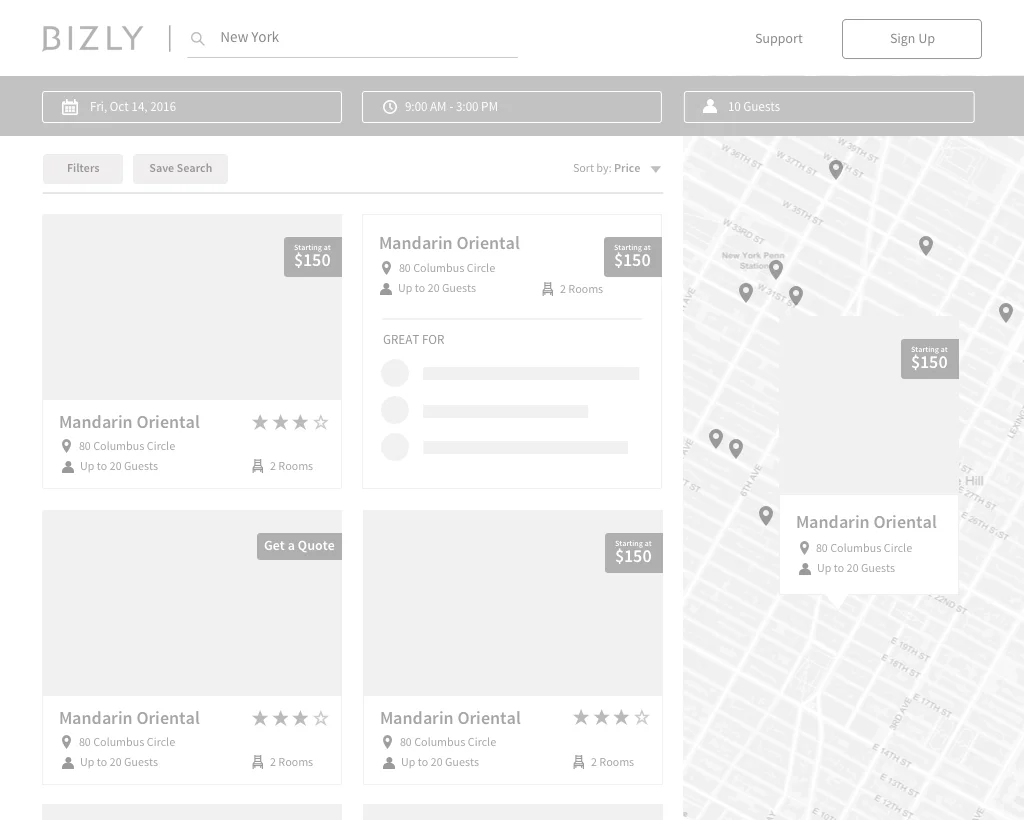Click the Sort by: Price label
This screenshot has height=820, width=1024.
(607, 168)
